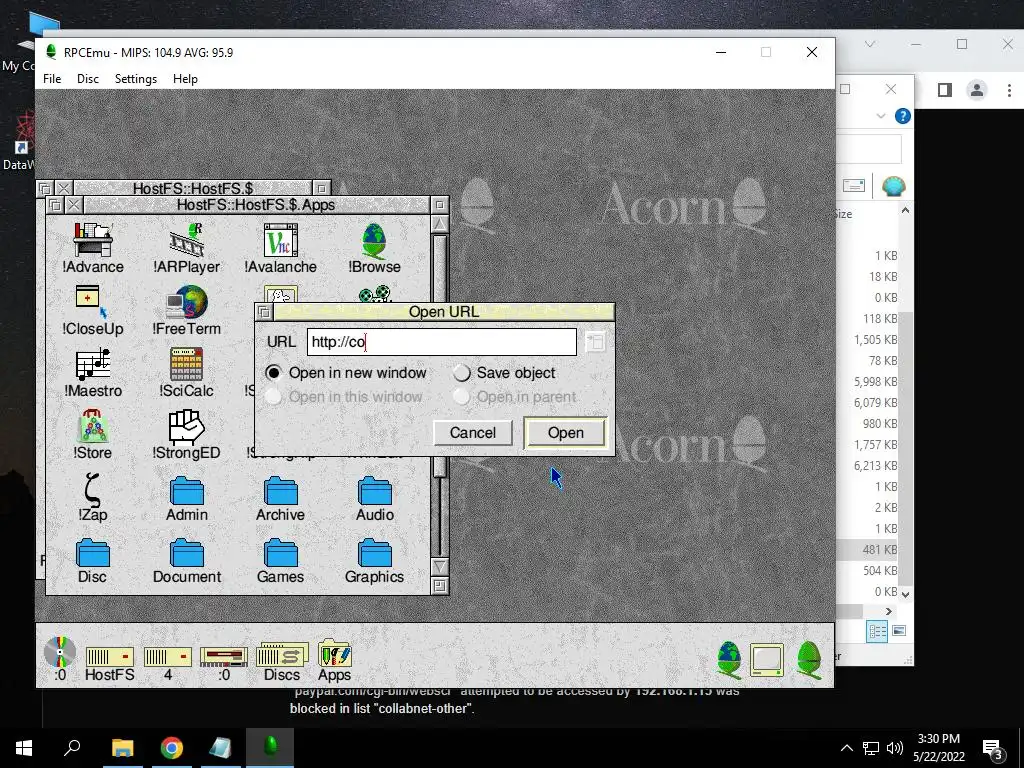
Task: Show hidden tray icons chevron
Action: (846, 748)
